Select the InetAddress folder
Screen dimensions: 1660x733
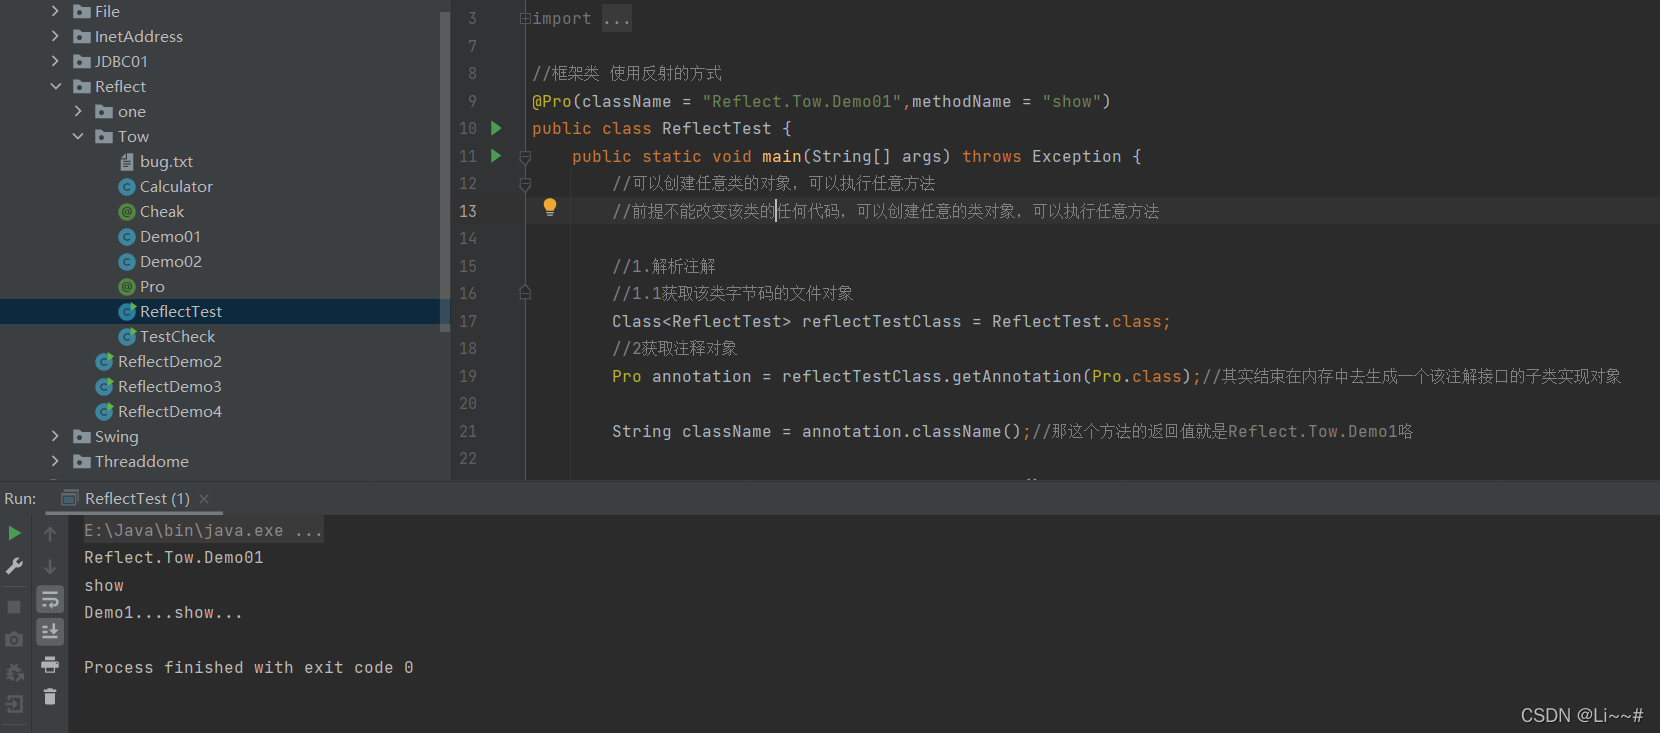(139, 36)
